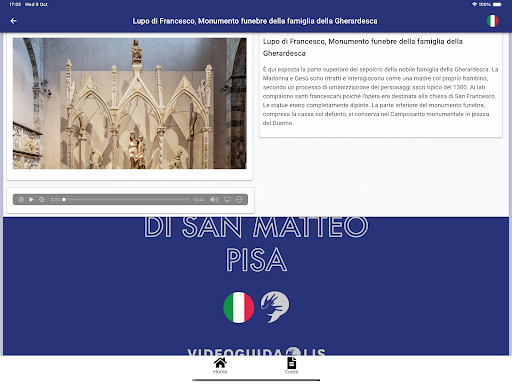Open language selector flag in header
Viewport: 512px width, 384px height.
(x=492, y=21)
